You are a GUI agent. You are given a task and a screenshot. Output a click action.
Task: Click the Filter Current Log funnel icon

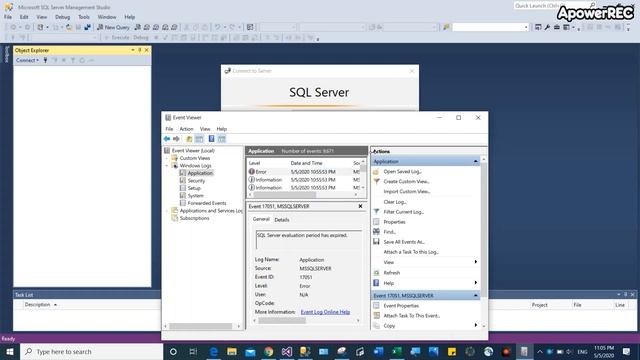click(x=376, y=211)
